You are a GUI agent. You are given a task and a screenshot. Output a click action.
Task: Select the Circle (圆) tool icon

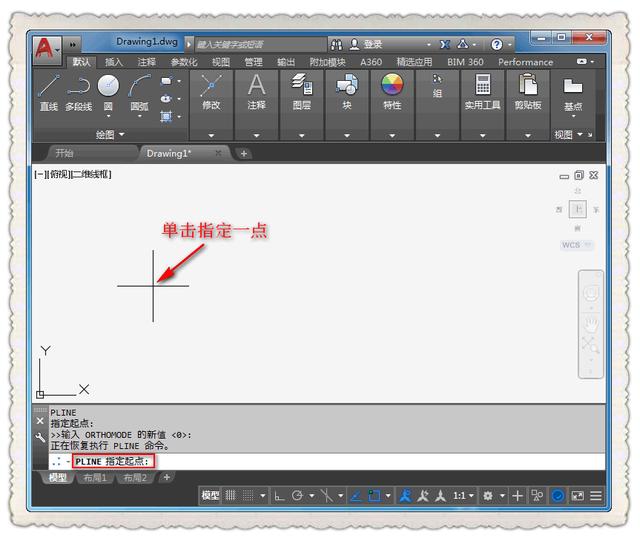pos(108,85)
